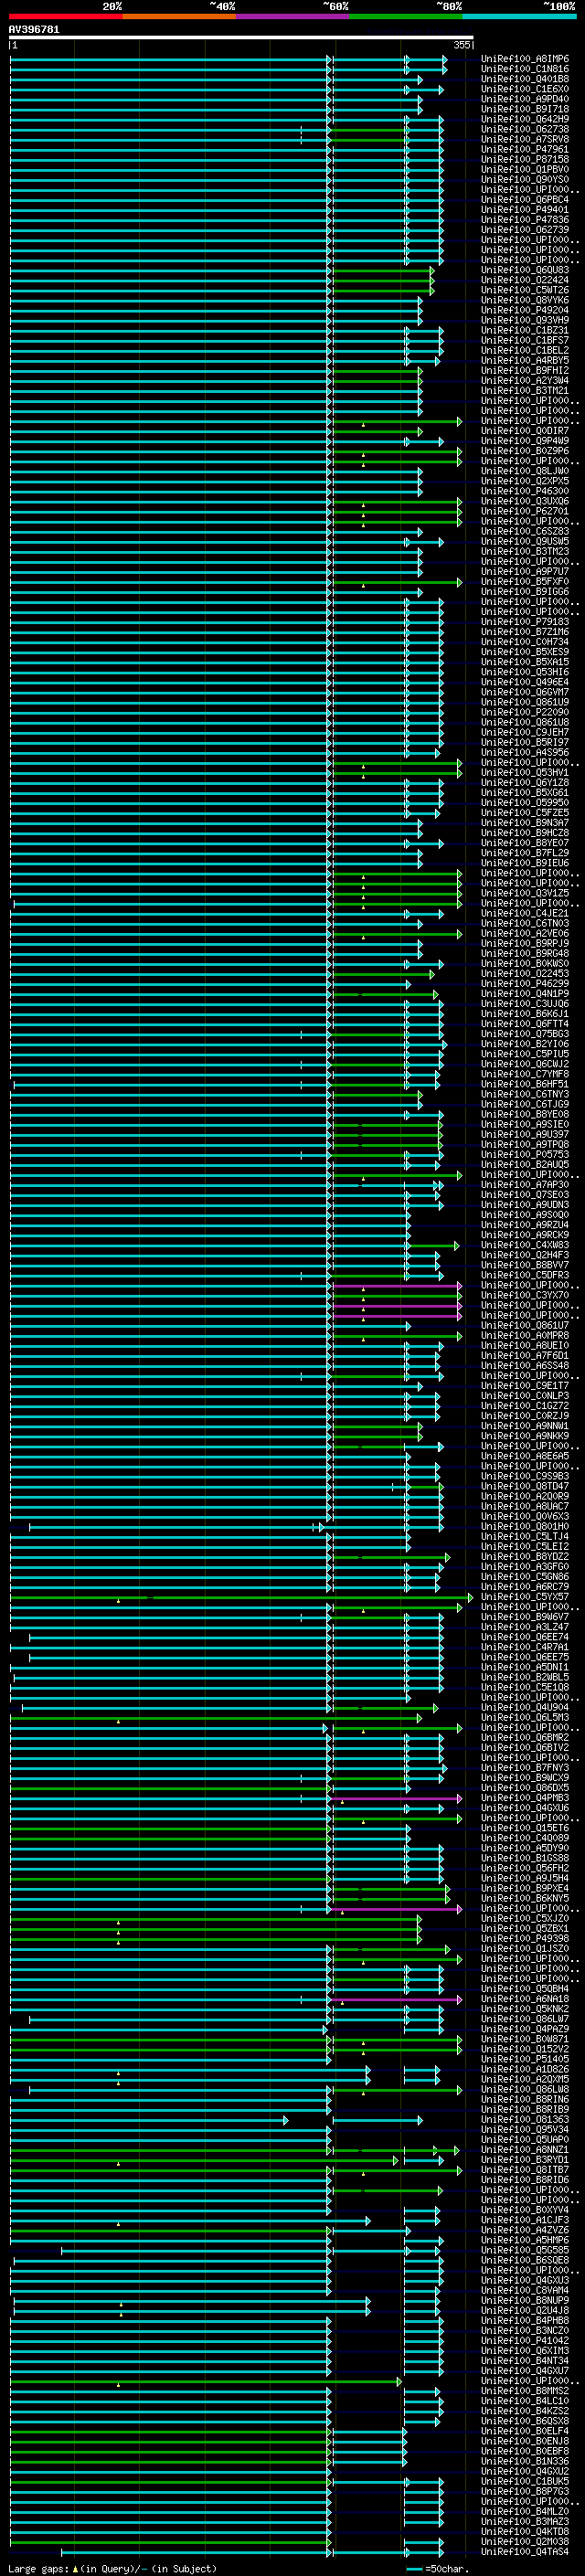Select the UniRef100_P41042 label
The height and width of the screenshot is (2576, 585).
525,2340
